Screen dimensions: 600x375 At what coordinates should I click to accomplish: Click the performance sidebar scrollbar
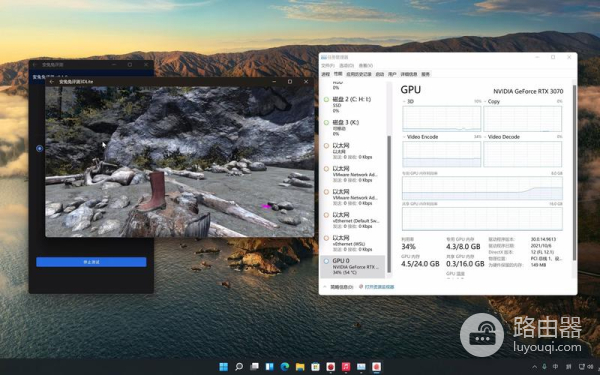pos(389,204)
